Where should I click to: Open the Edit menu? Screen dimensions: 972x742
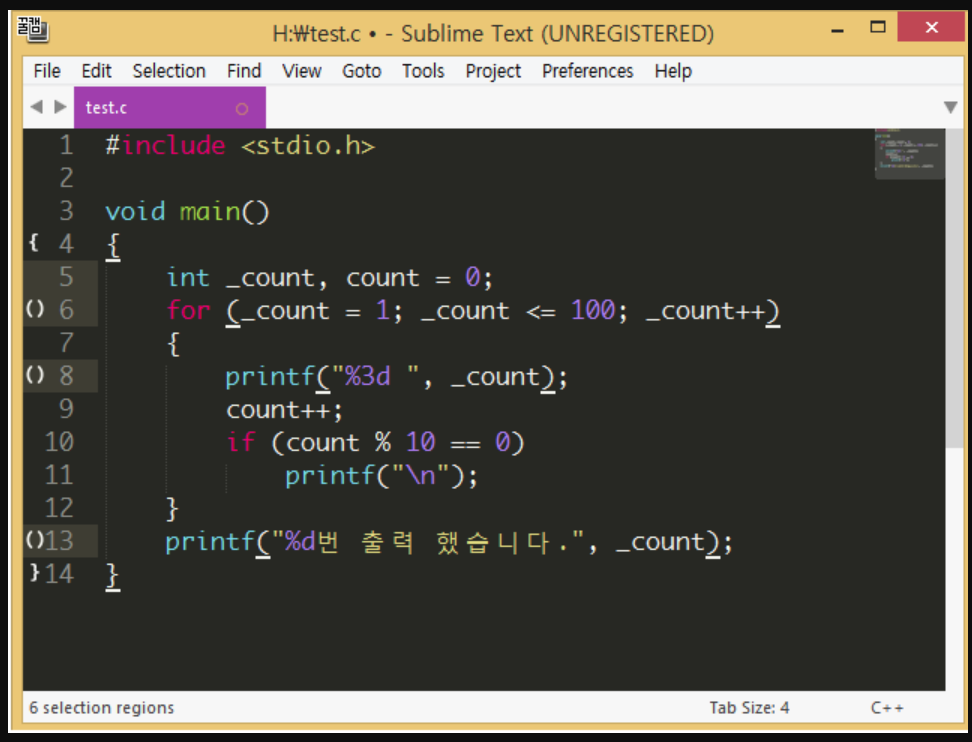pyautogui.click(x=96, y=71)
